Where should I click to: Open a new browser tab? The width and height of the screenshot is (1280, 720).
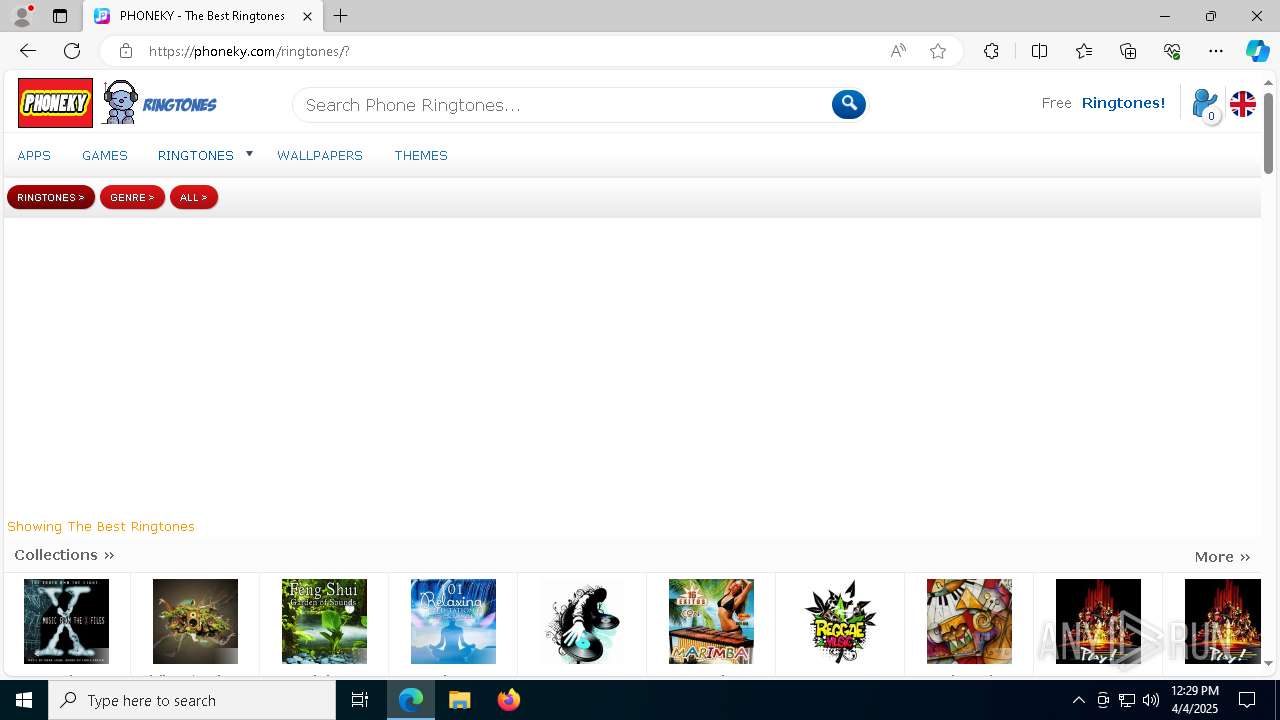341,16
